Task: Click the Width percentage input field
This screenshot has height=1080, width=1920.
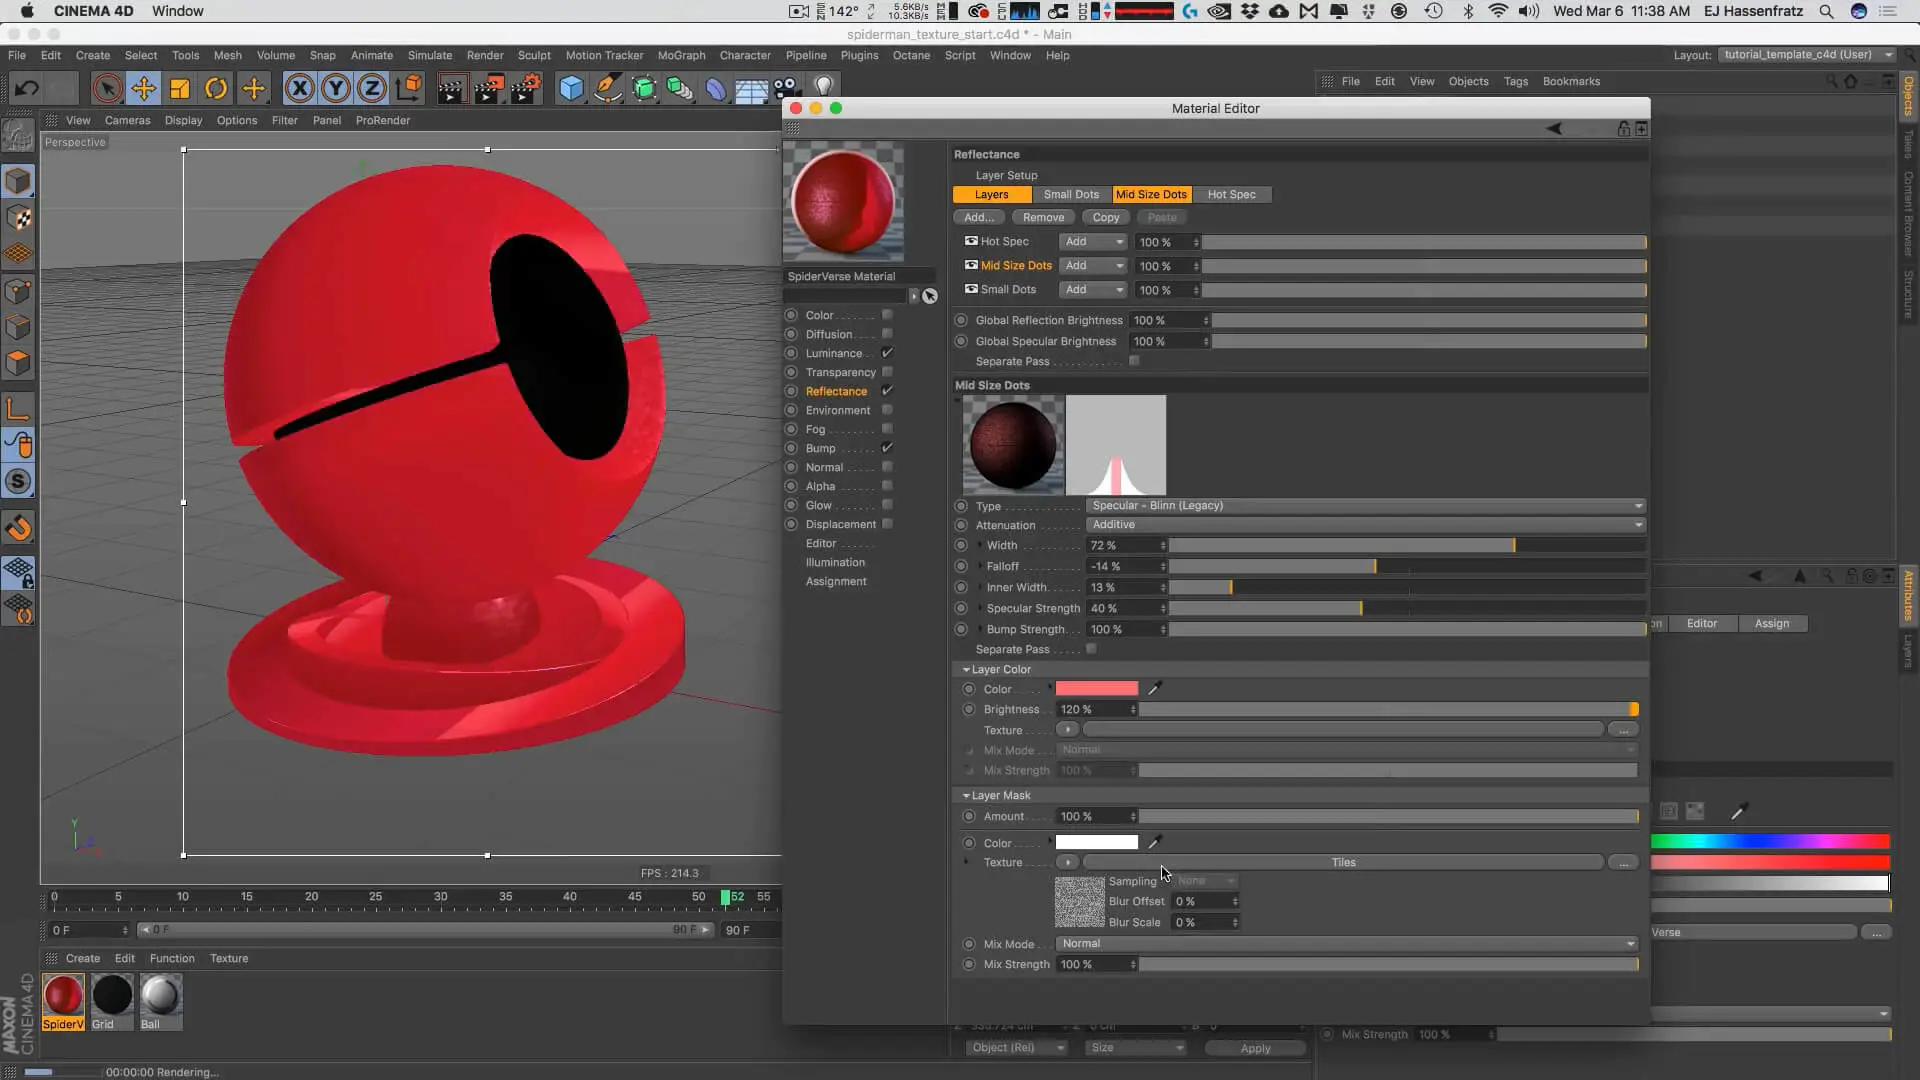Action: (1126, 545)
